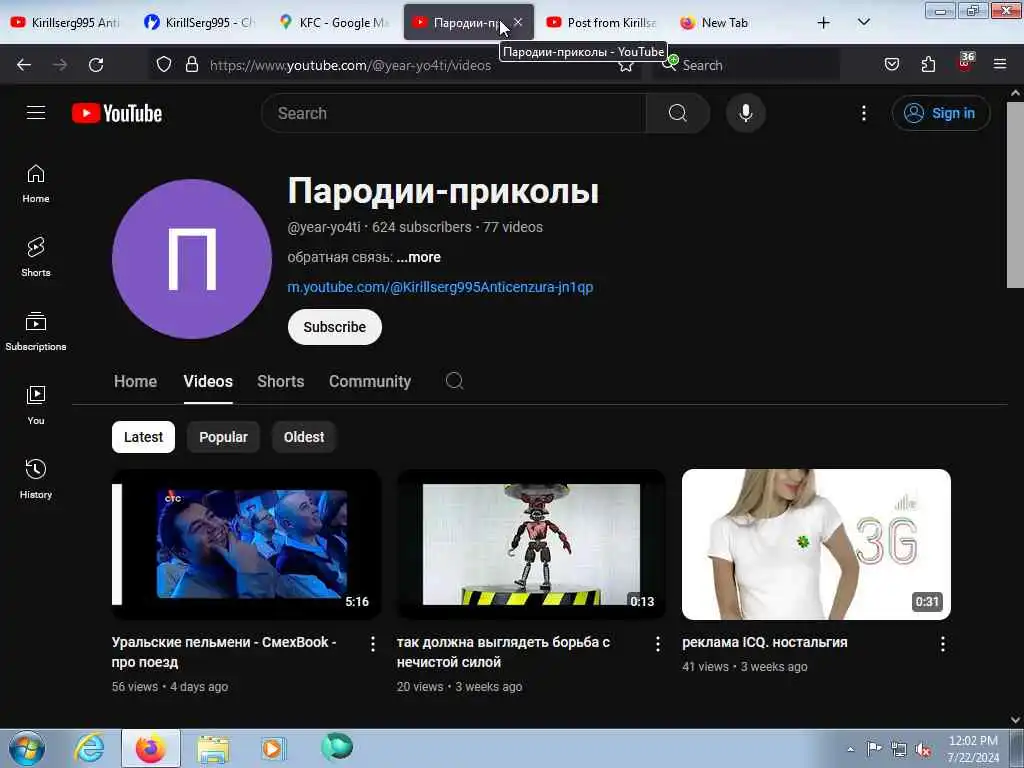Open the Firefox extensions puzzle icon
This screenshot has width=1024, height=768.
(928, 64)
